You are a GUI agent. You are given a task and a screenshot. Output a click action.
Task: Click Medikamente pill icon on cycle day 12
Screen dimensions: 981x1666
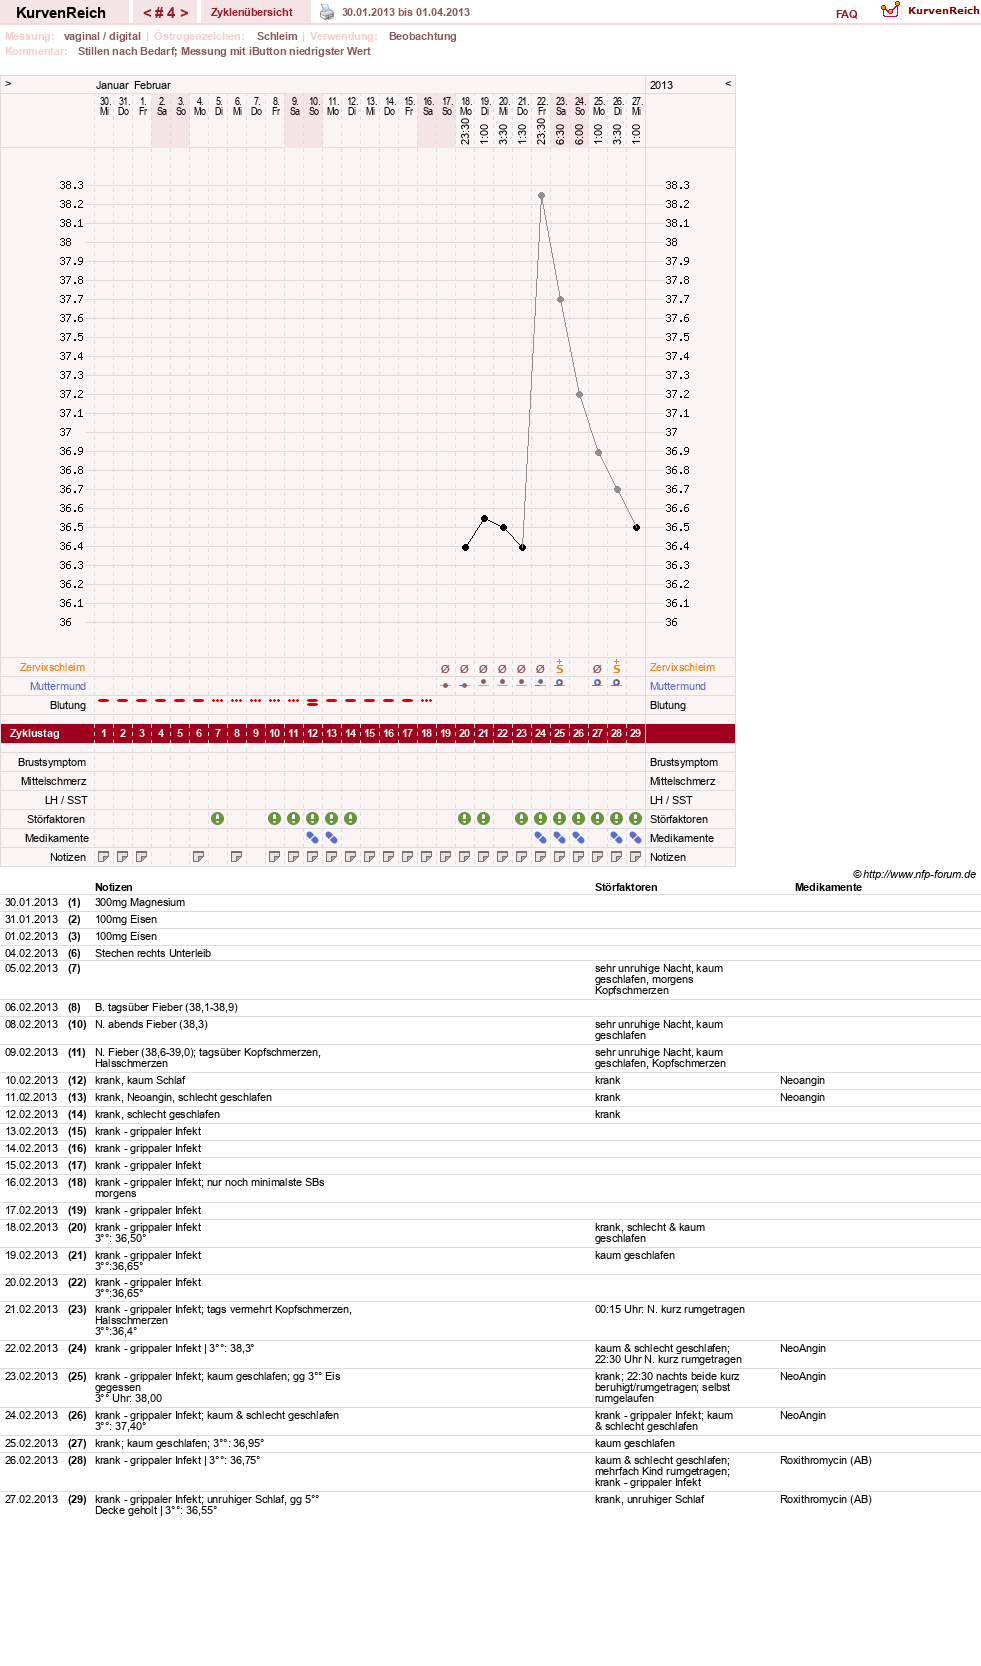[x=313, y=838]
